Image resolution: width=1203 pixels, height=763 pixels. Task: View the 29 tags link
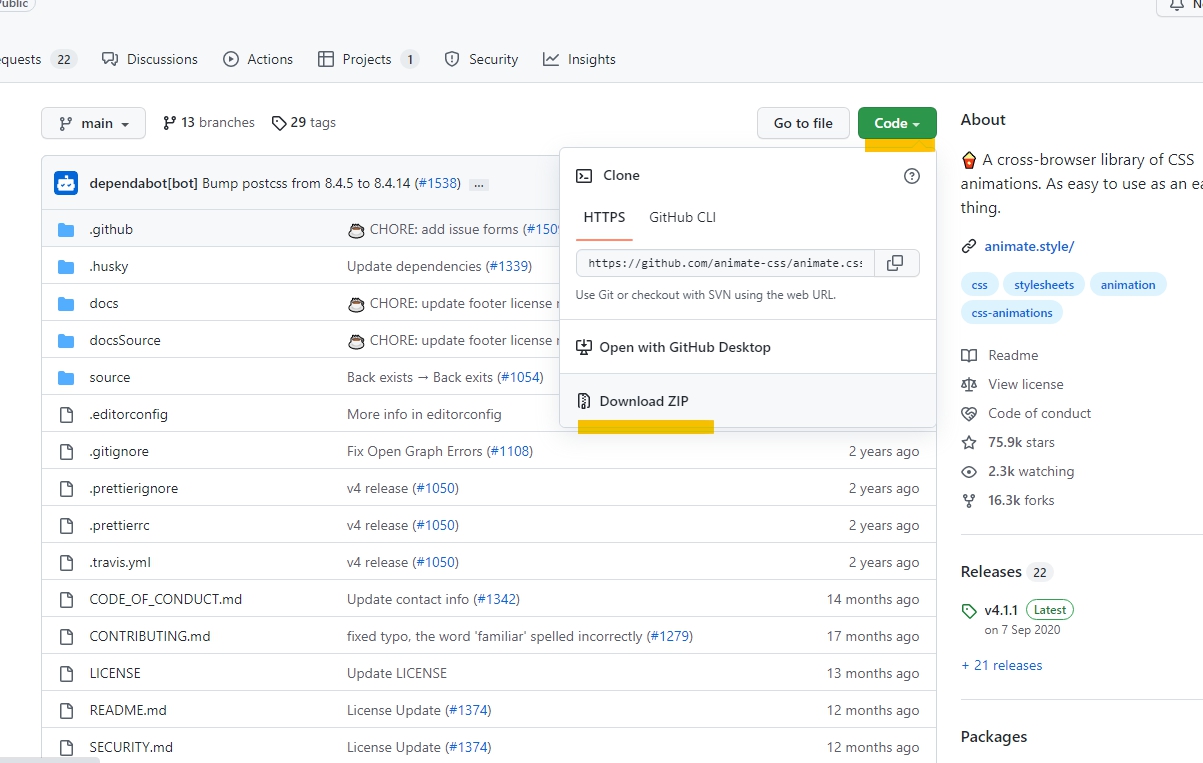point(303,122)
